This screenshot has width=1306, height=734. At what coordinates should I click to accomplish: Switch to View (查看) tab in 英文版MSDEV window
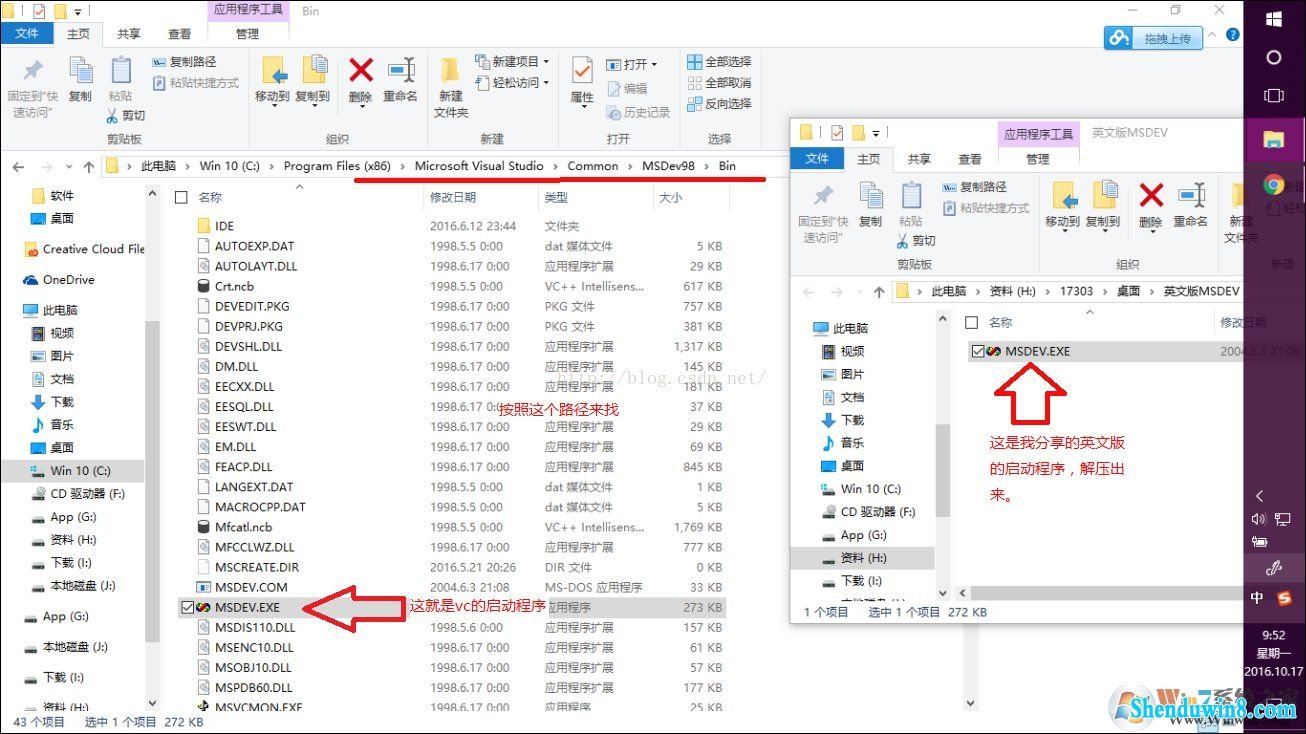969,158
